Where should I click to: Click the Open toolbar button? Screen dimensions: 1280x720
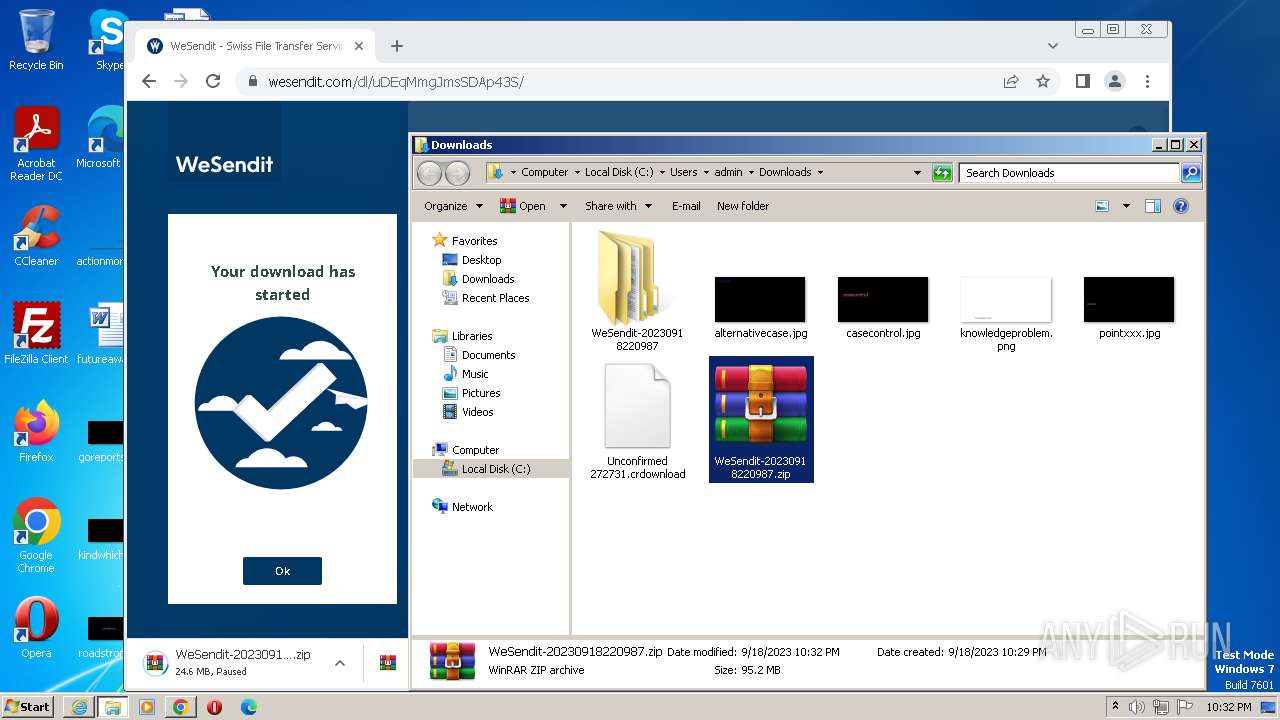click(523, 206)
